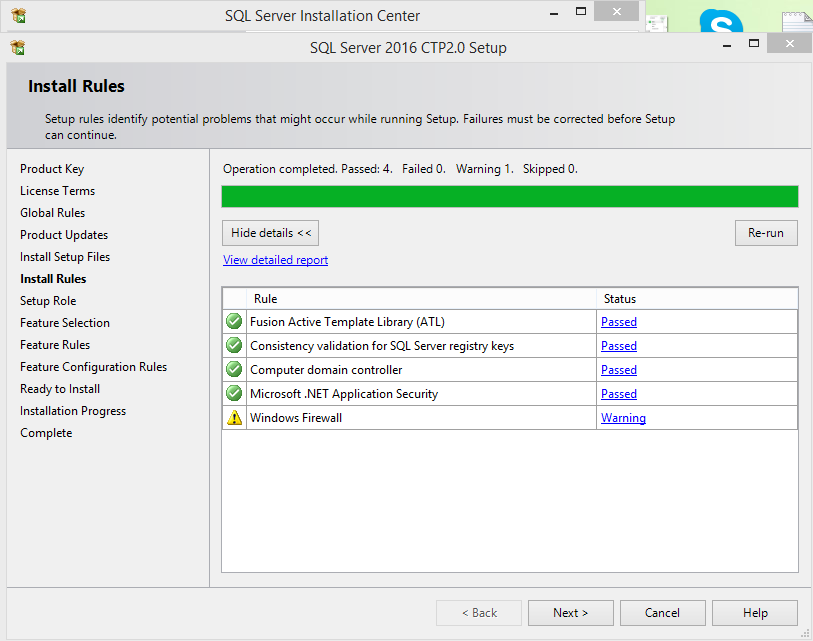Click the Cancel button

click(x=662, y=613)
